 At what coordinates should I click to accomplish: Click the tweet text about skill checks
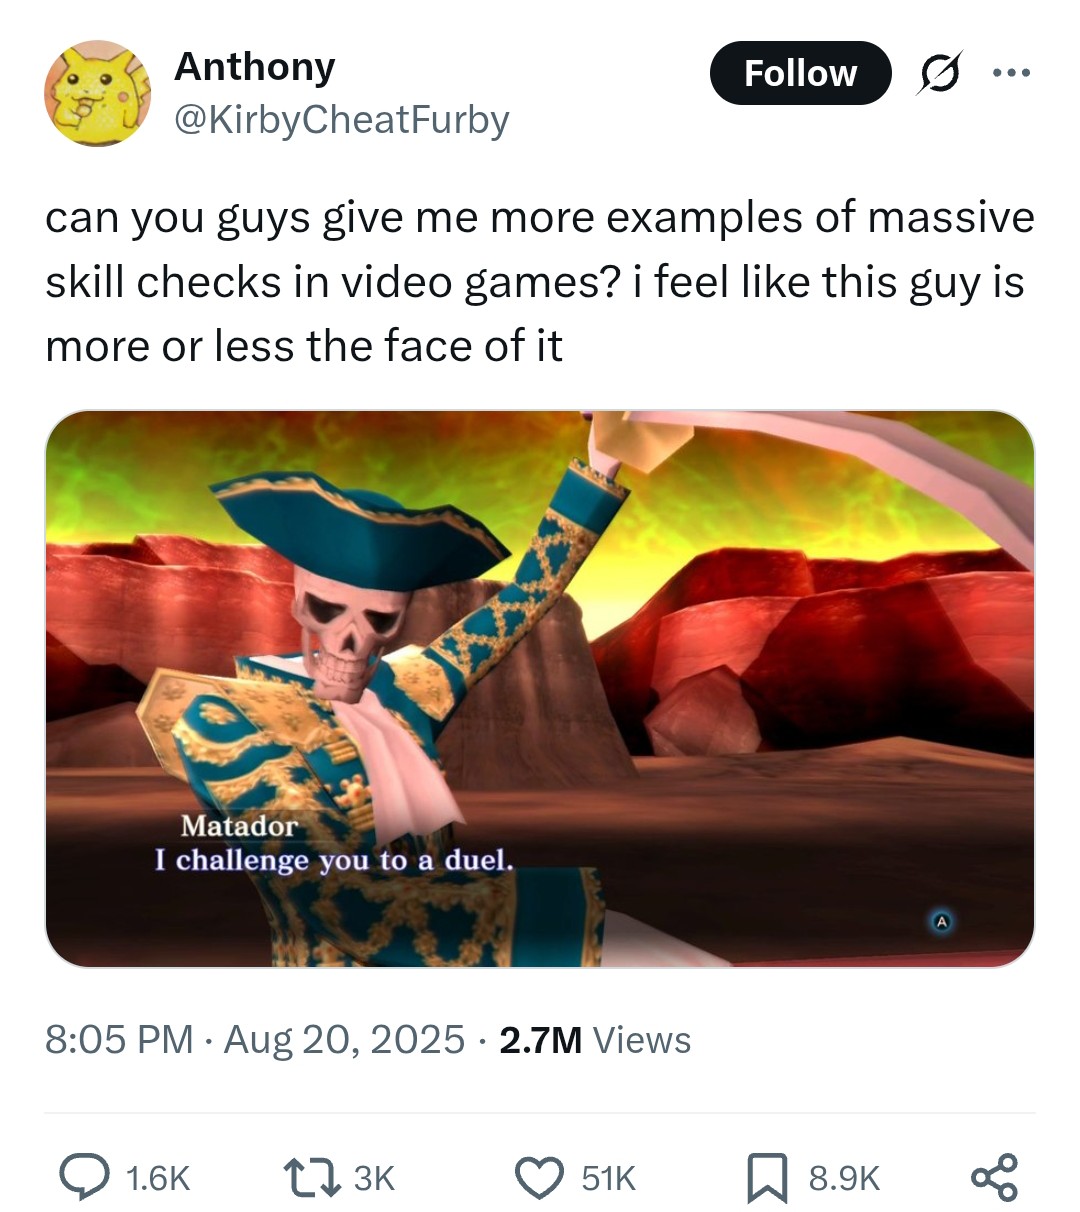click(539, 282)
